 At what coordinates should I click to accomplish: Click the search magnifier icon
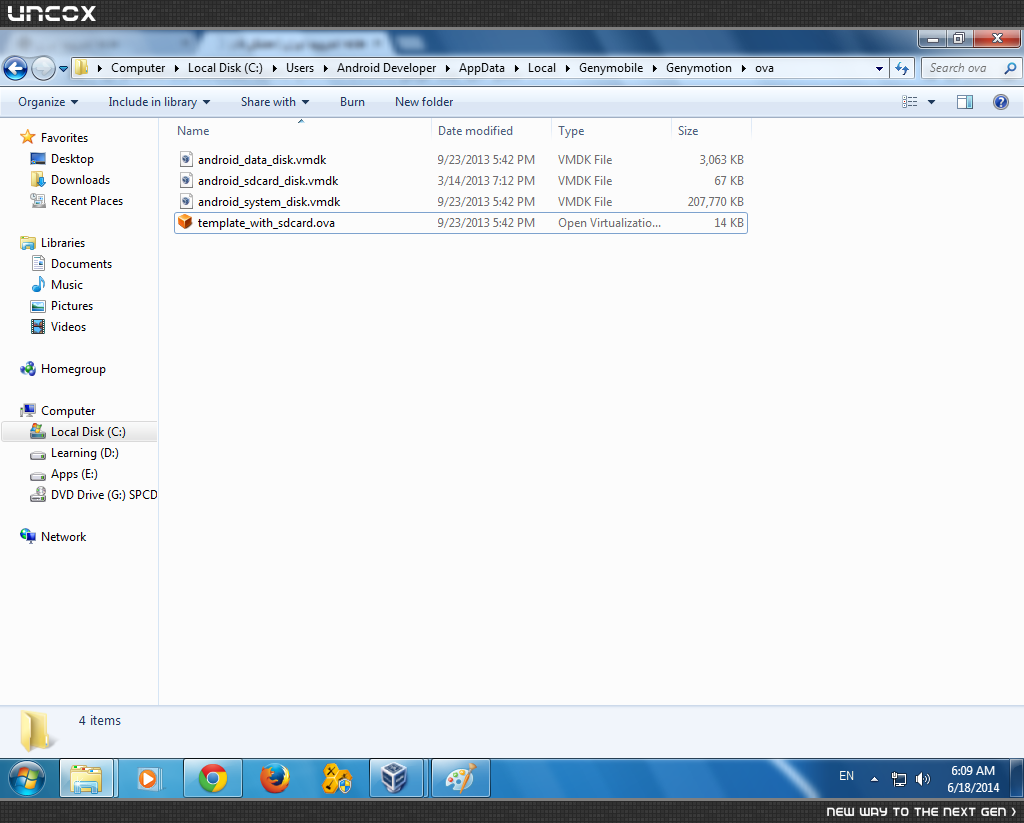tap(1010, 68)
